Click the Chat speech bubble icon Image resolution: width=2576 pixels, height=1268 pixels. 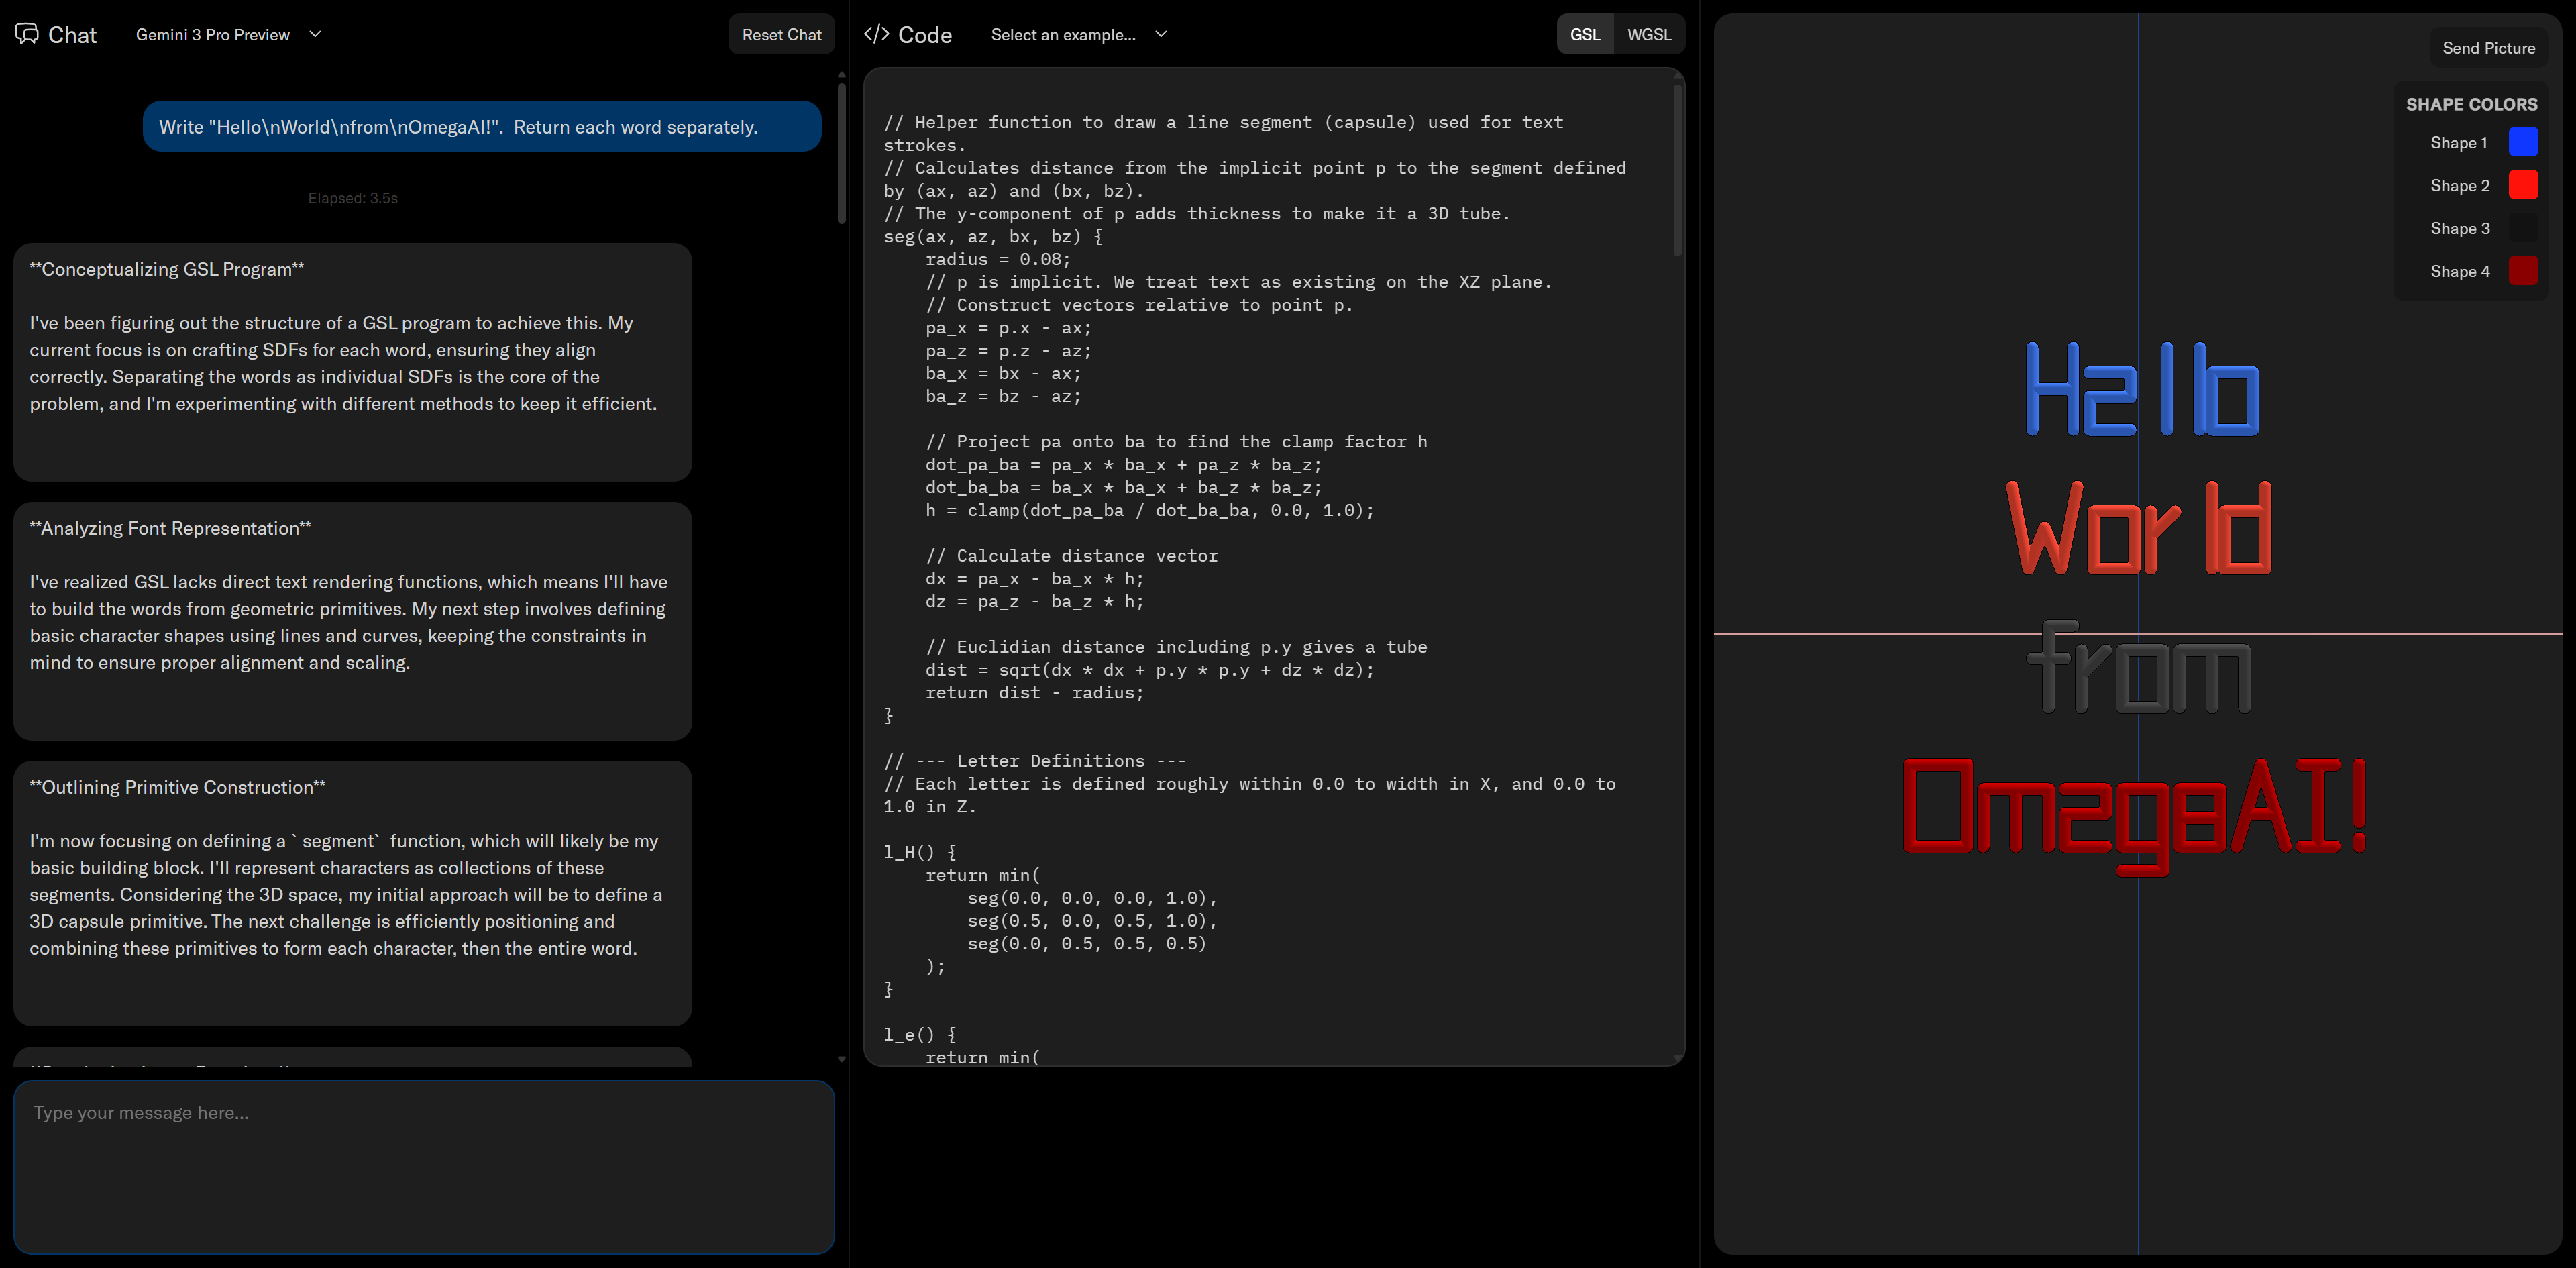(x=27, y=34)
